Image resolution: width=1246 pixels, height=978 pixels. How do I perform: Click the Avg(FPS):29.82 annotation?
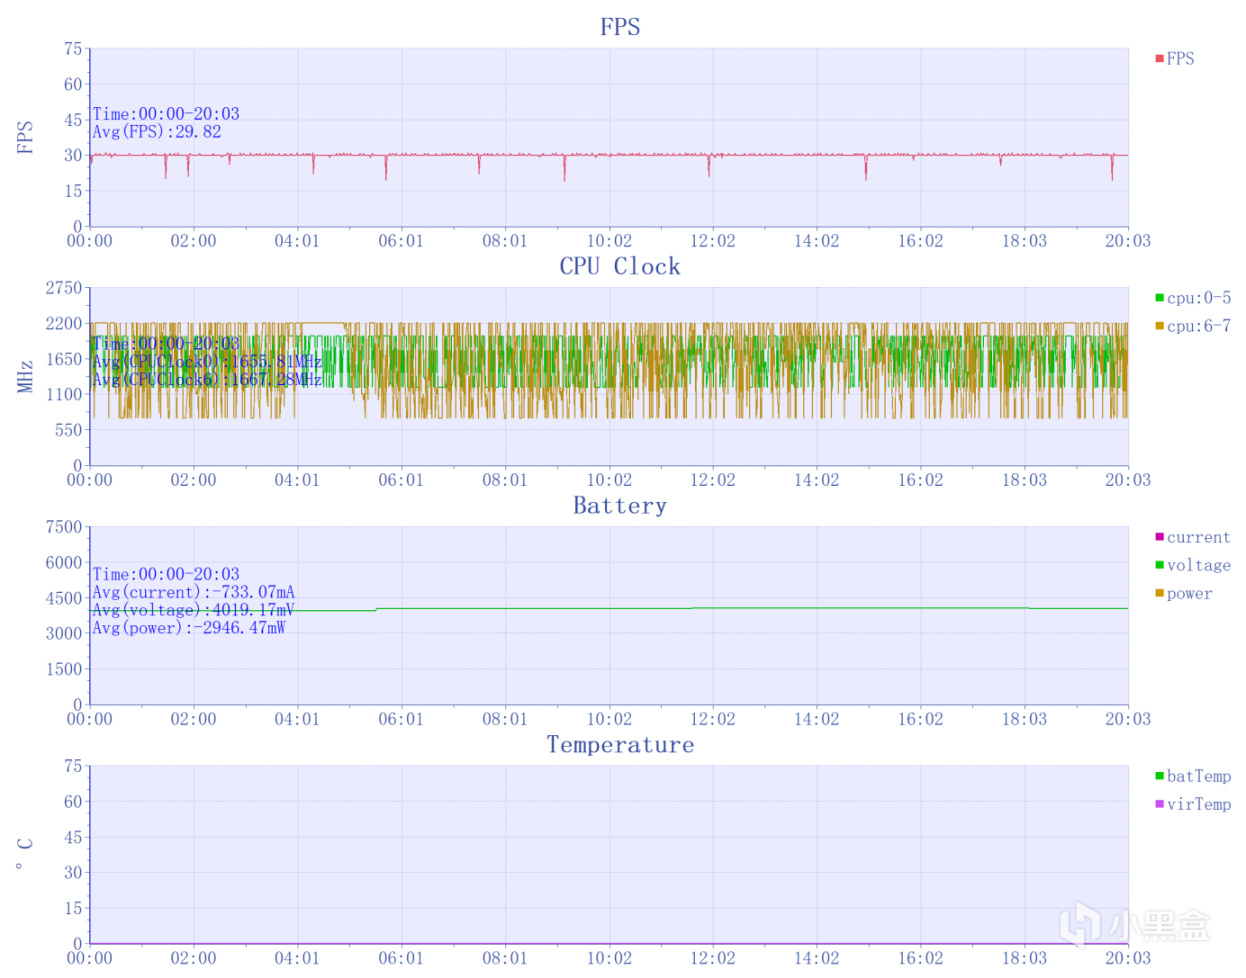point(157,132)
